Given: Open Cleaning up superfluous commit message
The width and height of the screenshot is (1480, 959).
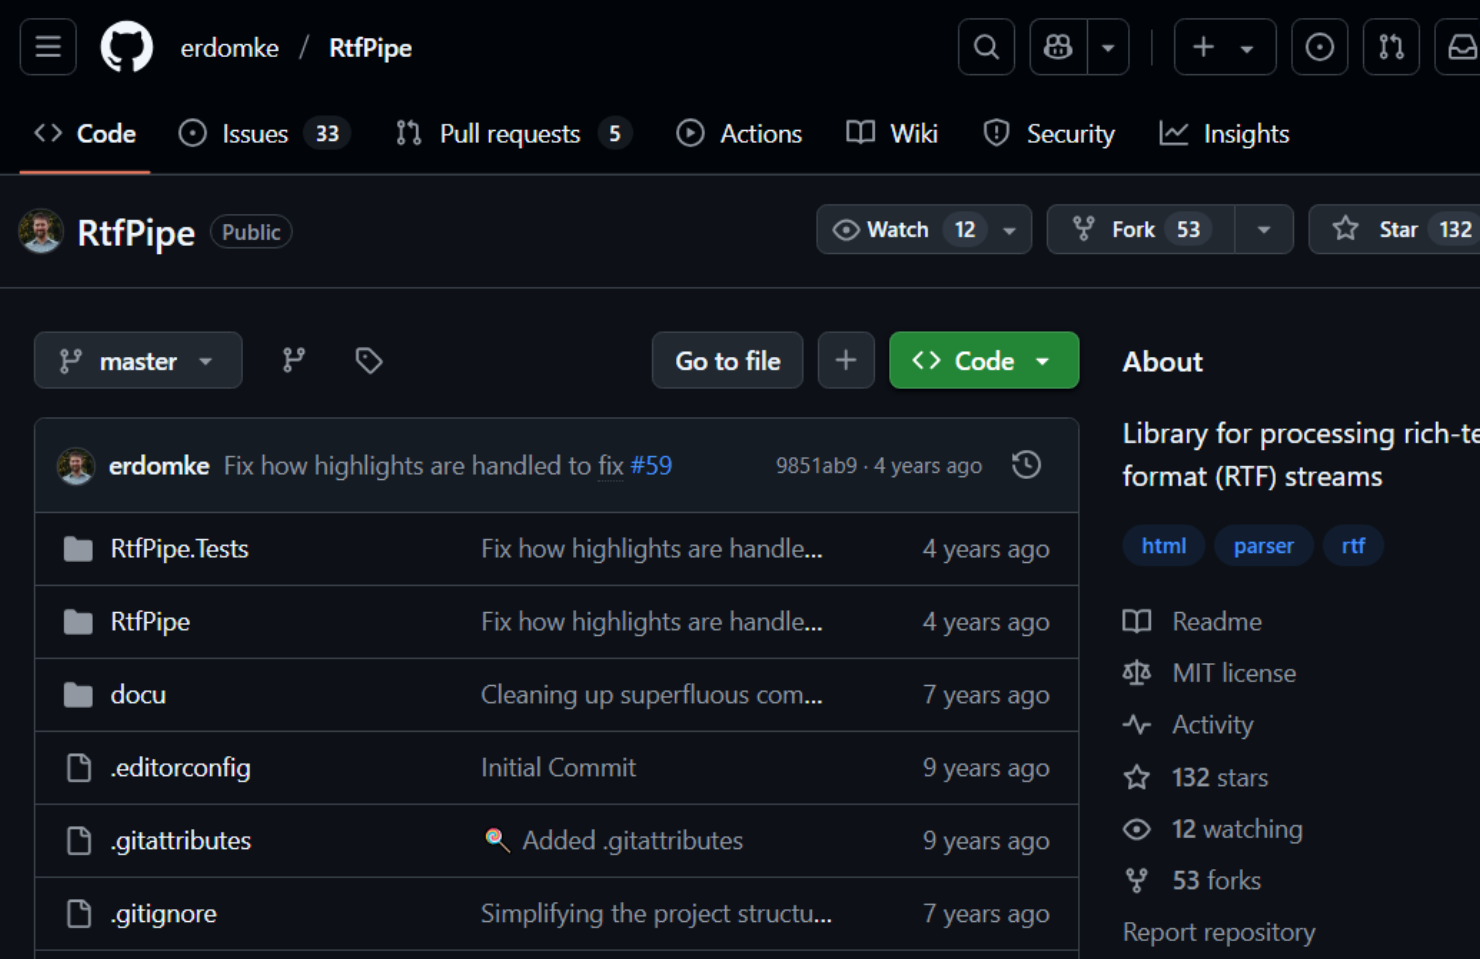Looking at the screenshot, I should pyautogui.click(x=651, y=694).
